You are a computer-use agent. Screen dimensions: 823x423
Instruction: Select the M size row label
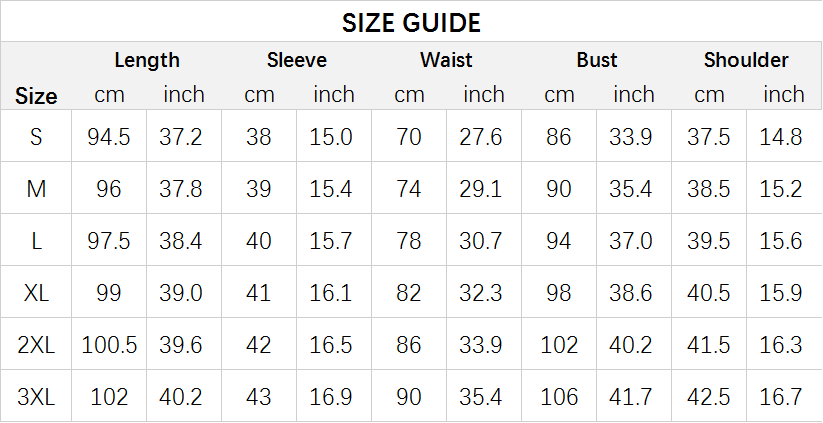click(36, 188)
